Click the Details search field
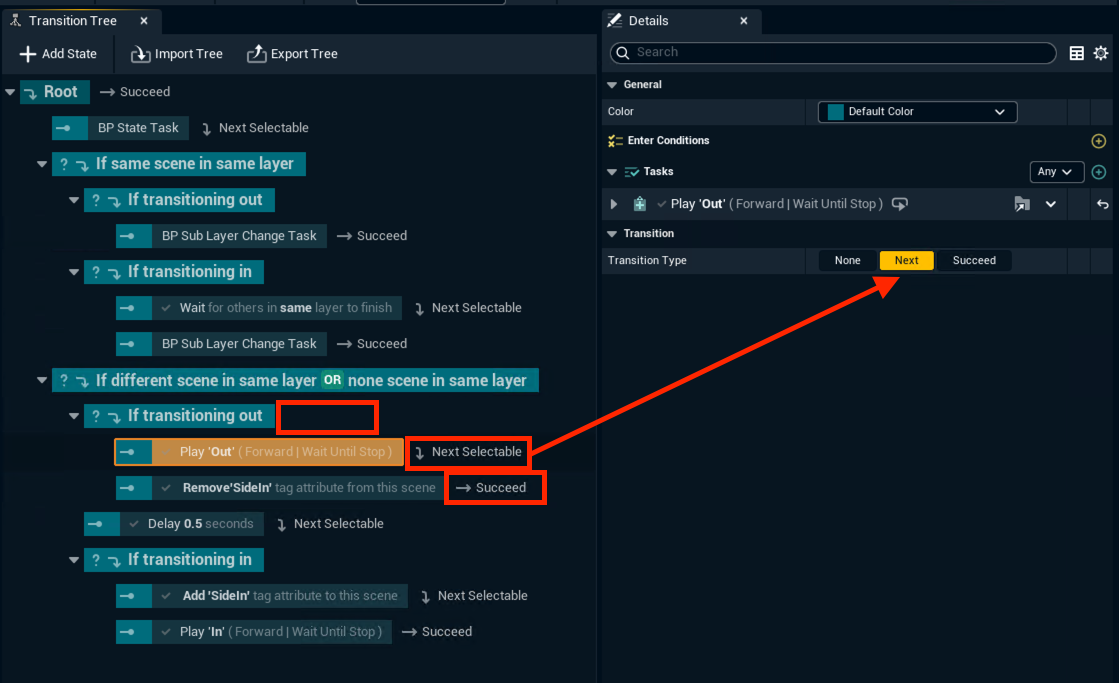The height and width of the screenshot is (683, 1119). point(840,53)
